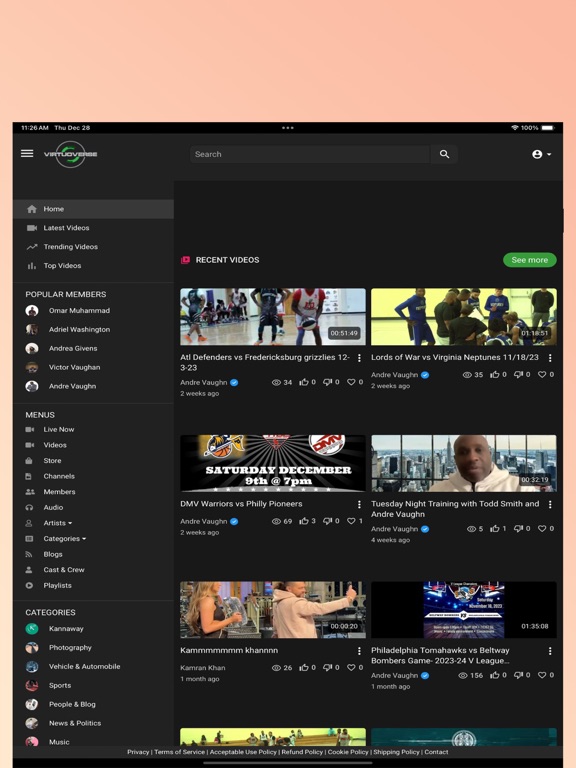Click the Sports category icon
Viewport: 576px width, 768px height.
click(x=32, y=686)
